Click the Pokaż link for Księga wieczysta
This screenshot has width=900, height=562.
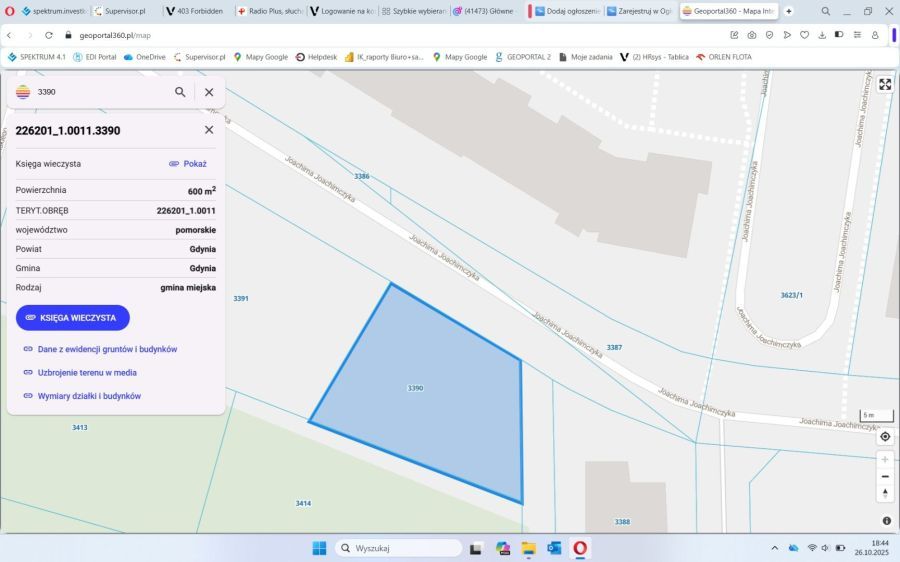click(x=188, y=164)
